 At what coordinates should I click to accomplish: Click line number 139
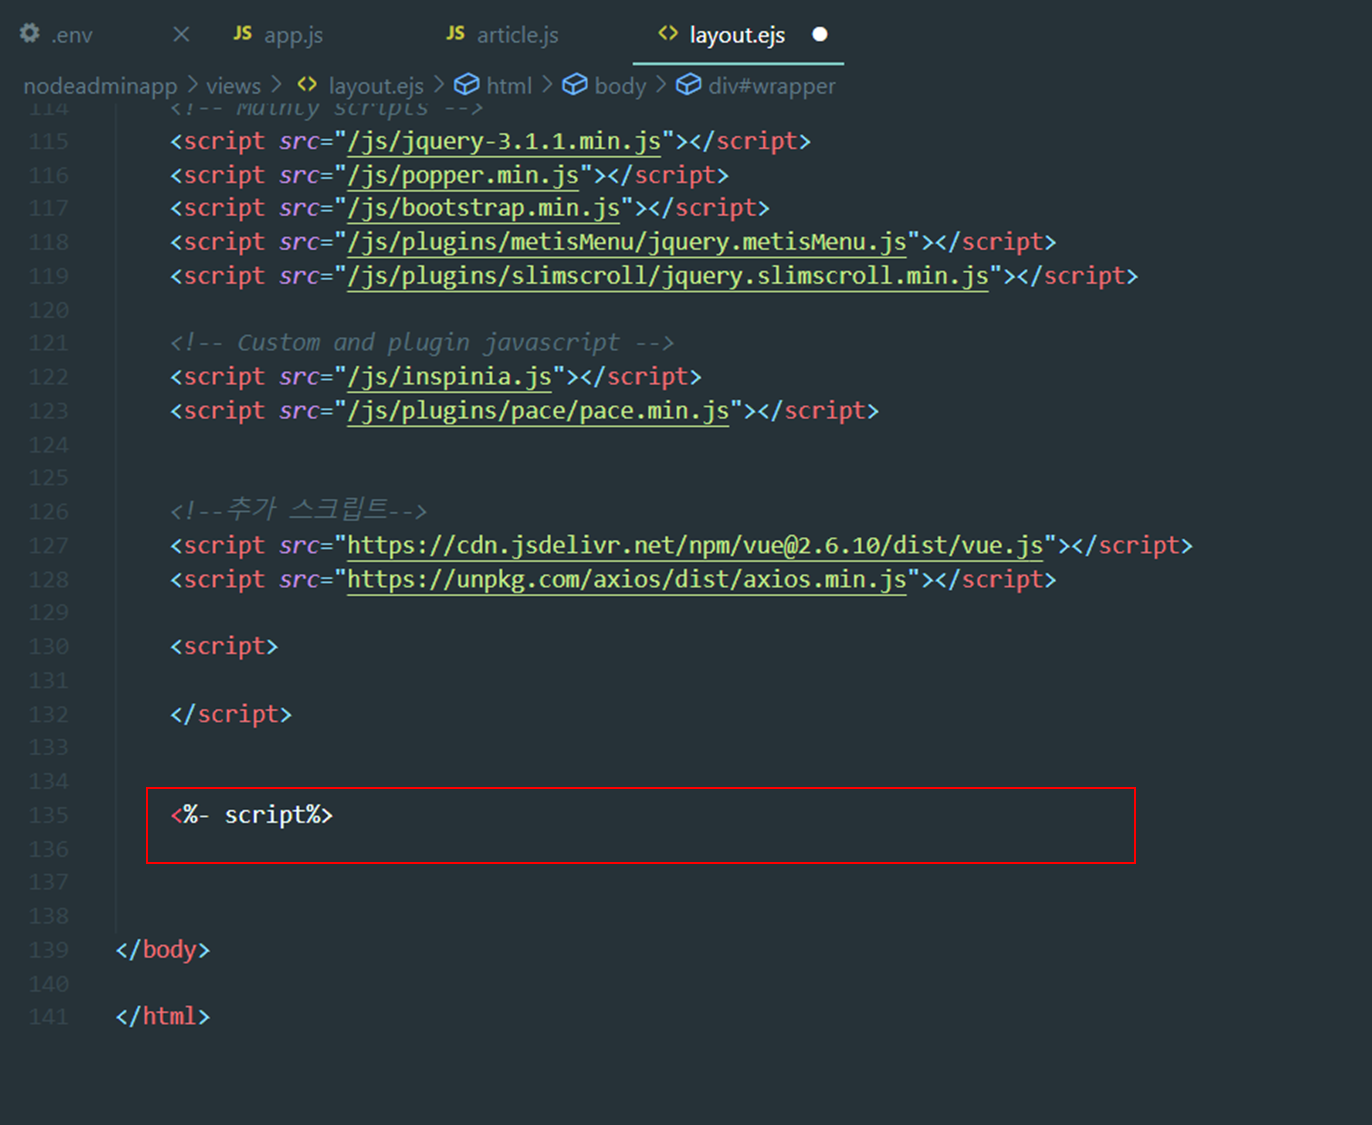tap(48, 951)
